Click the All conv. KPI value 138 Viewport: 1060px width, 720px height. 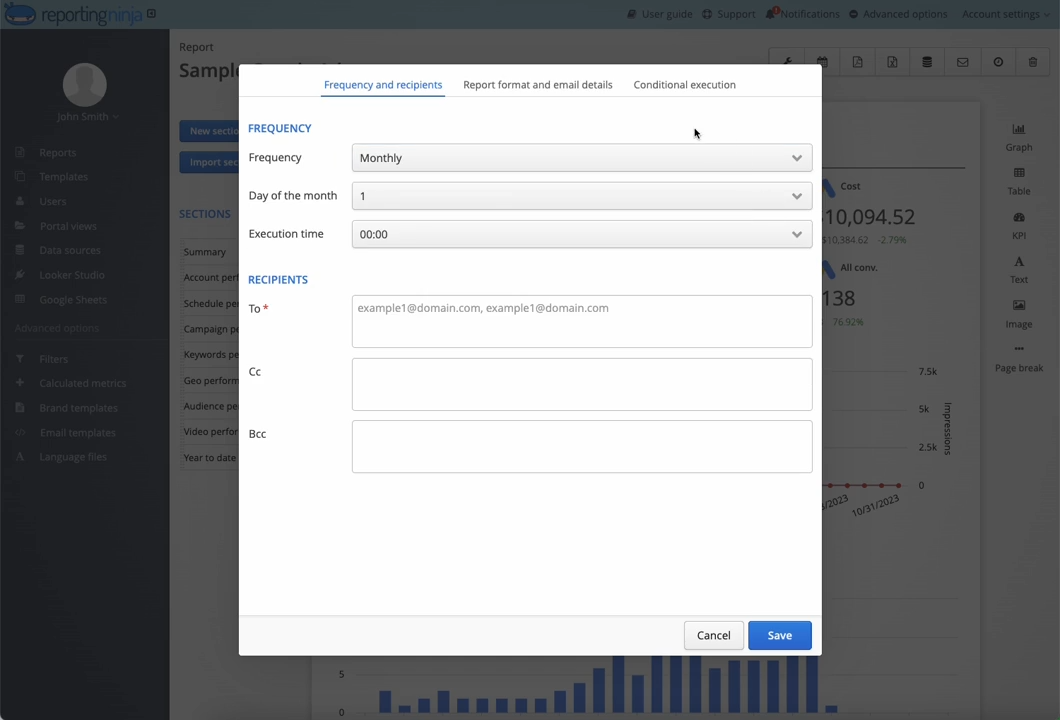[839, 298]
